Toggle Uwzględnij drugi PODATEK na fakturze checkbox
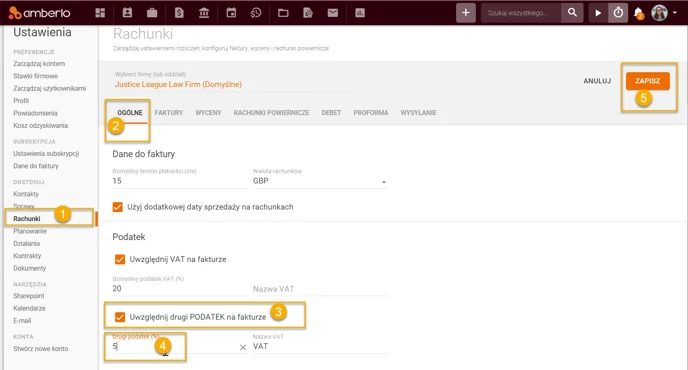 pyautogui.click(x=120, y=317)
